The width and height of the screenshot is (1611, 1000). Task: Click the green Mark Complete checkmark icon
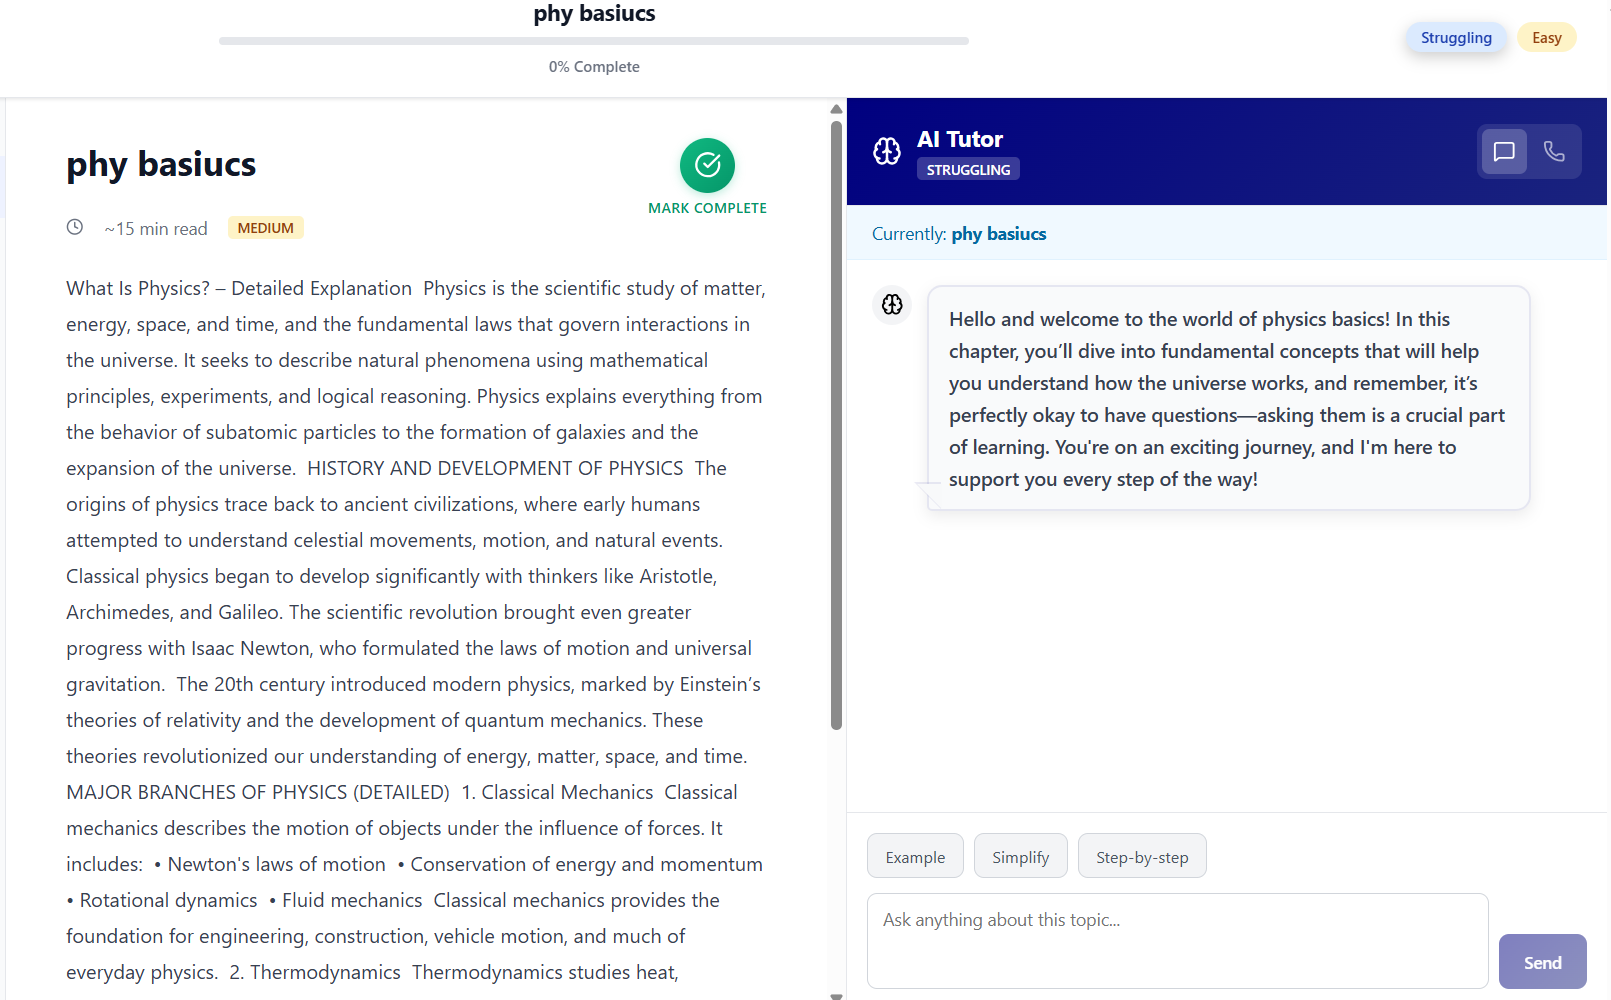(707, 165)
